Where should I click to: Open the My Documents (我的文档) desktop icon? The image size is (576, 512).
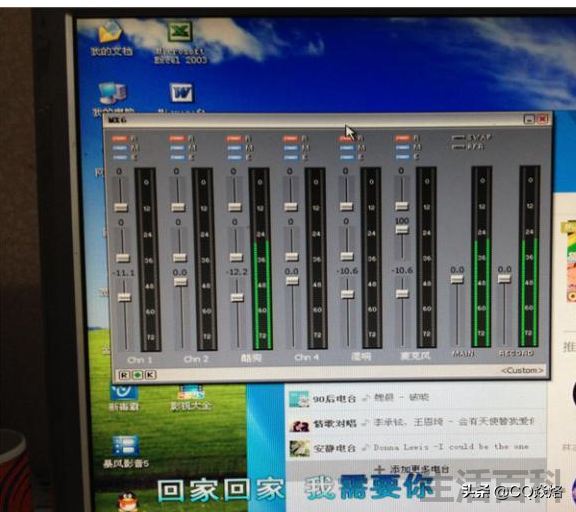pyautogui.click(x=111, y=38)
